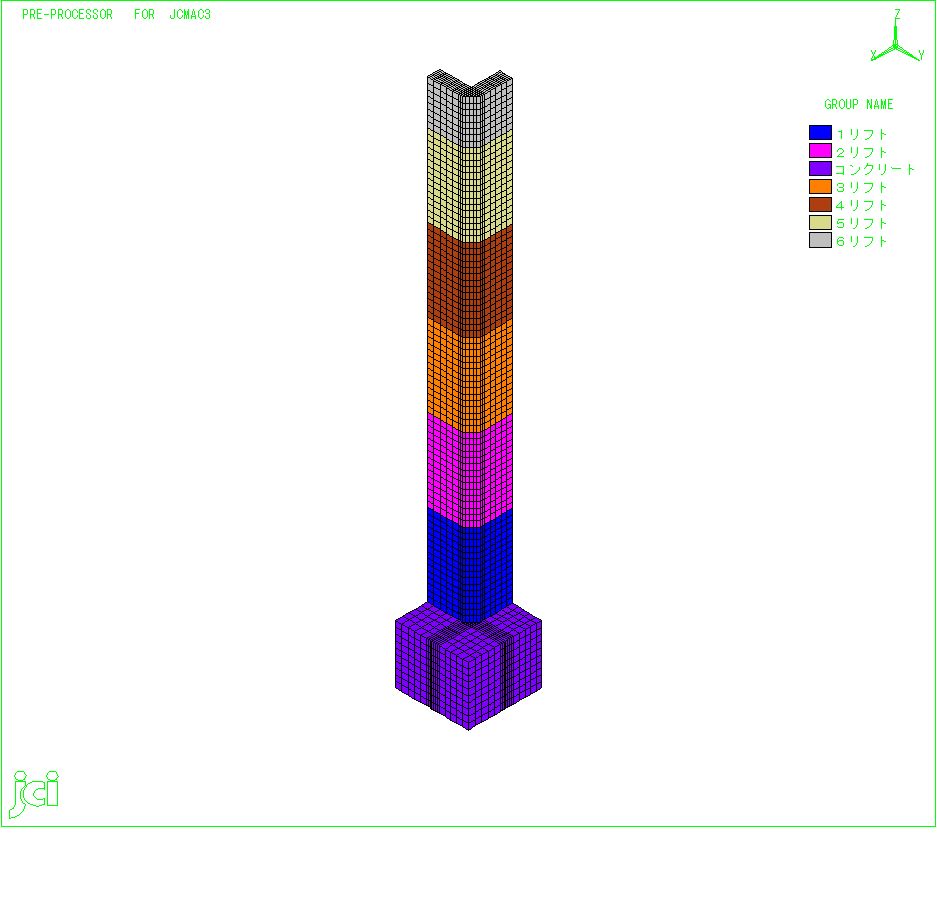Image resolution: width=937 pixels, height=899 pixels.
Task: Click the 6リフト legend label
Action: point(861,241)
